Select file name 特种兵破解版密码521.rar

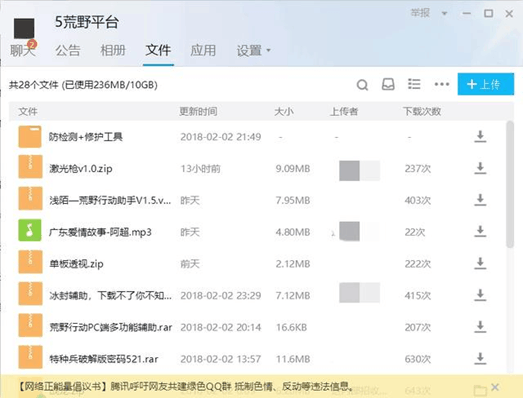click(x=104, y=359)
